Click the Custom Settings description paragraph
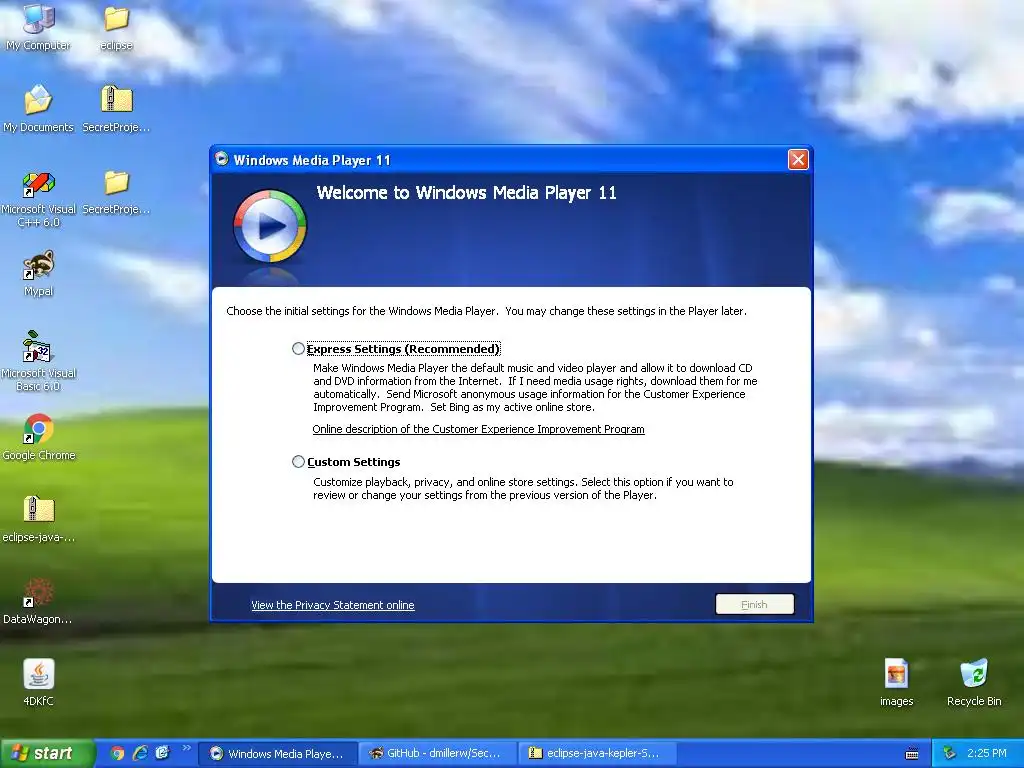 523,488
